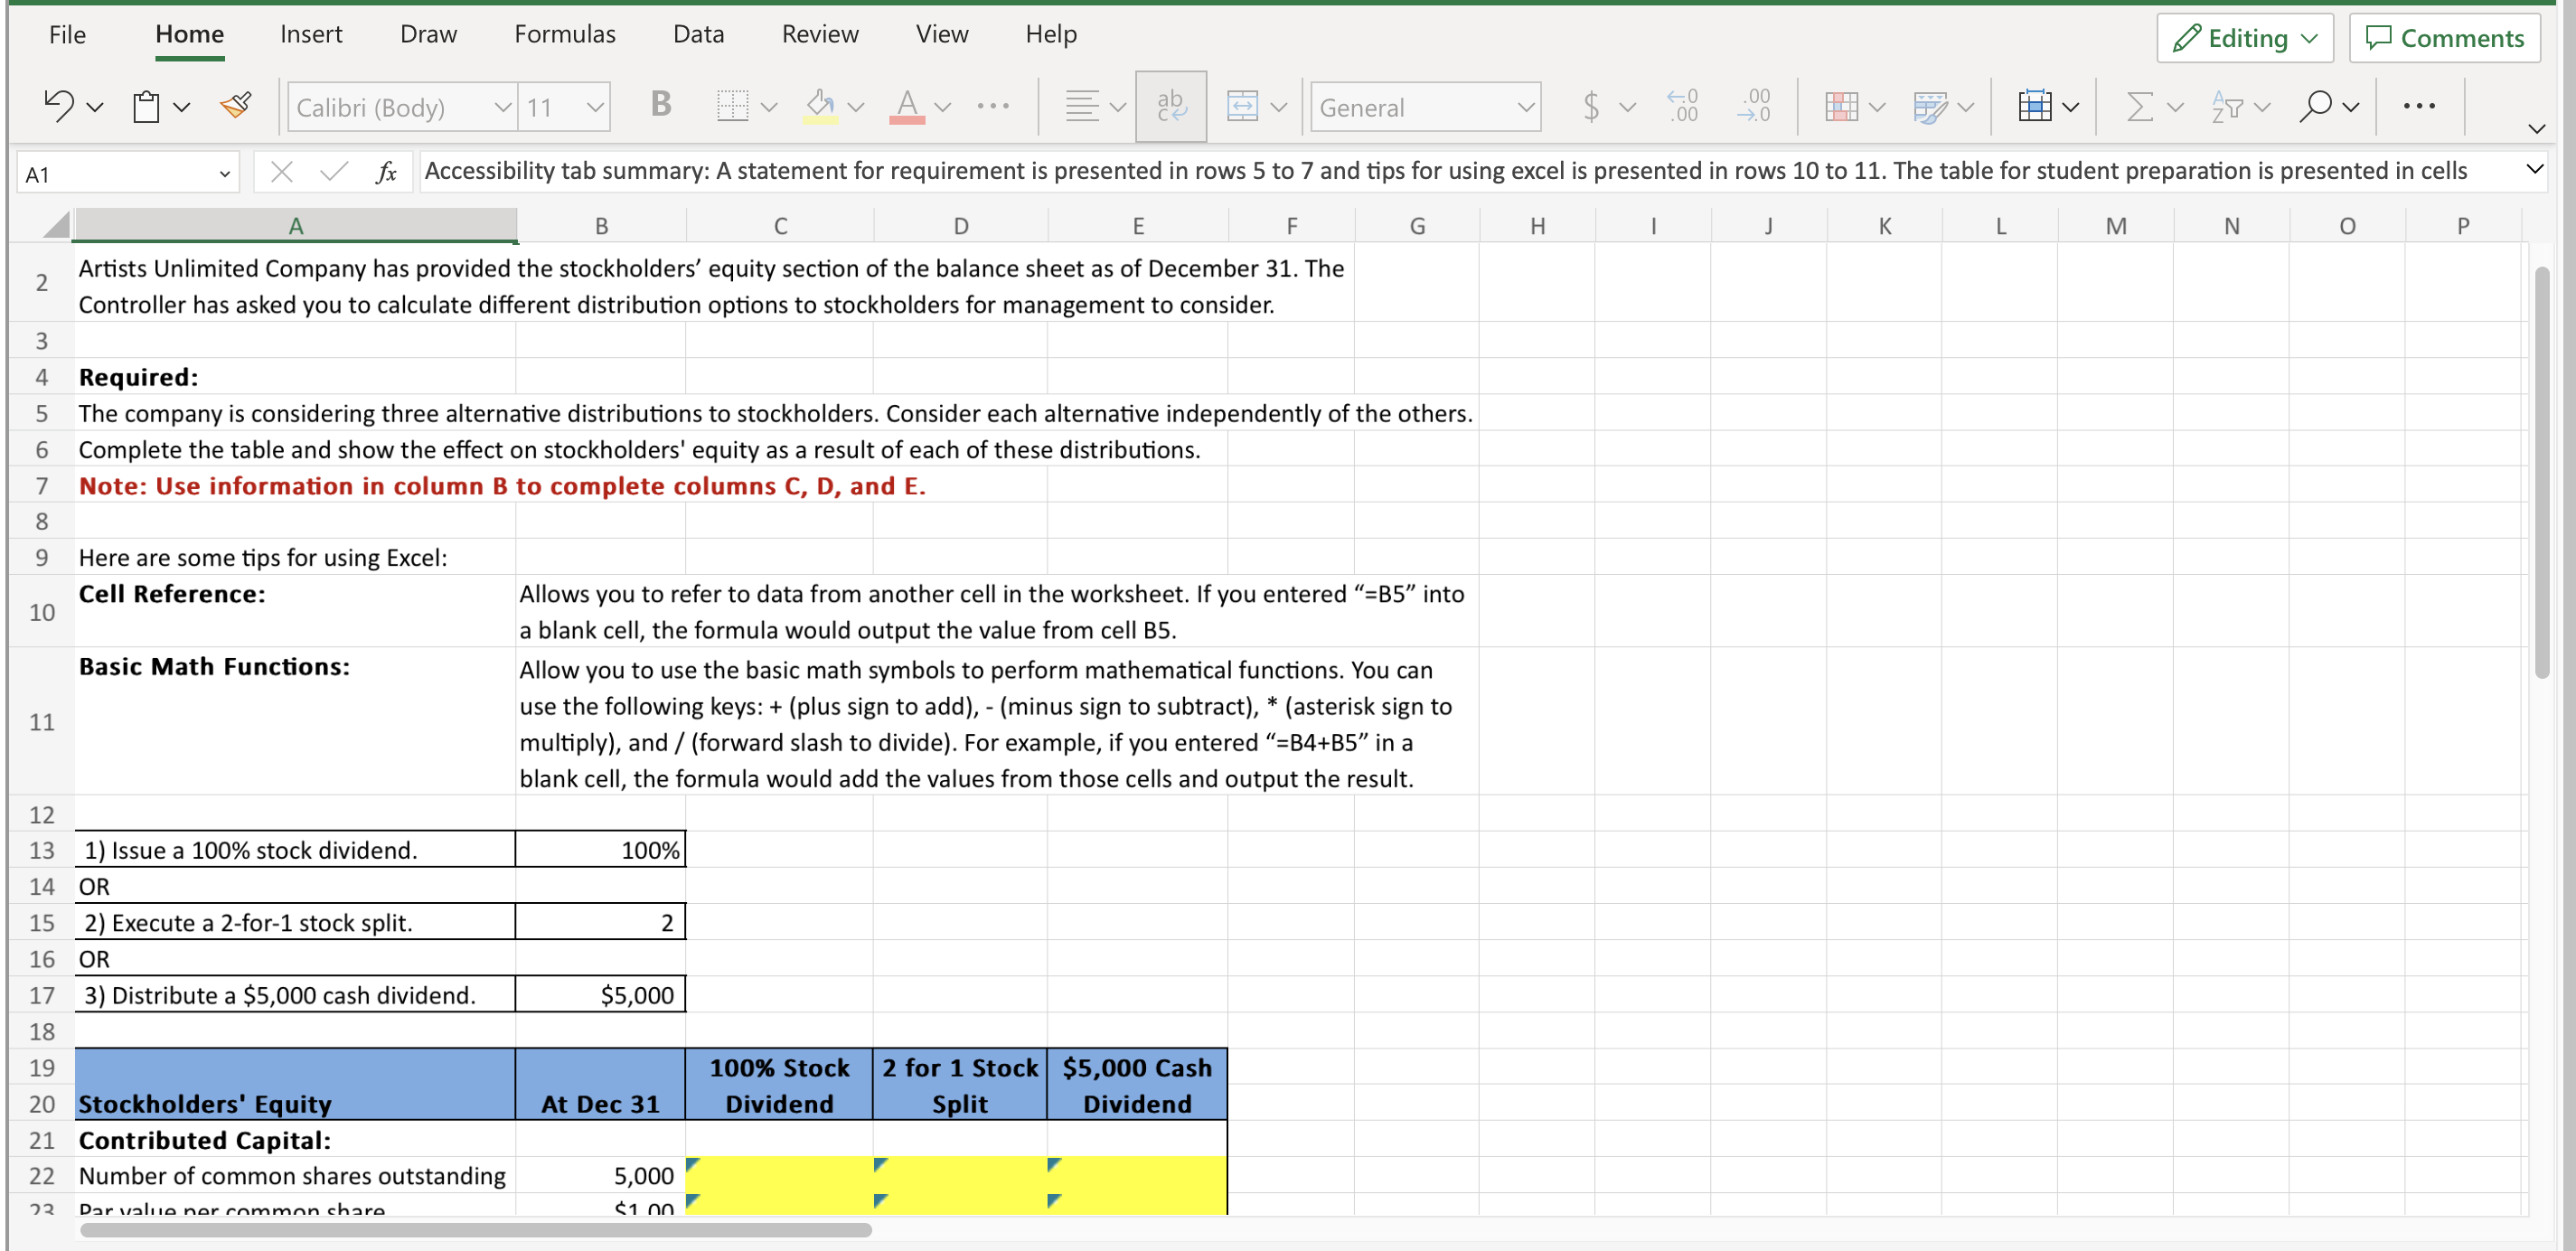The width and height of the screenshot is (2576, 1251).
Task: Apply currency number format
Action: [x=1592, y=105]
